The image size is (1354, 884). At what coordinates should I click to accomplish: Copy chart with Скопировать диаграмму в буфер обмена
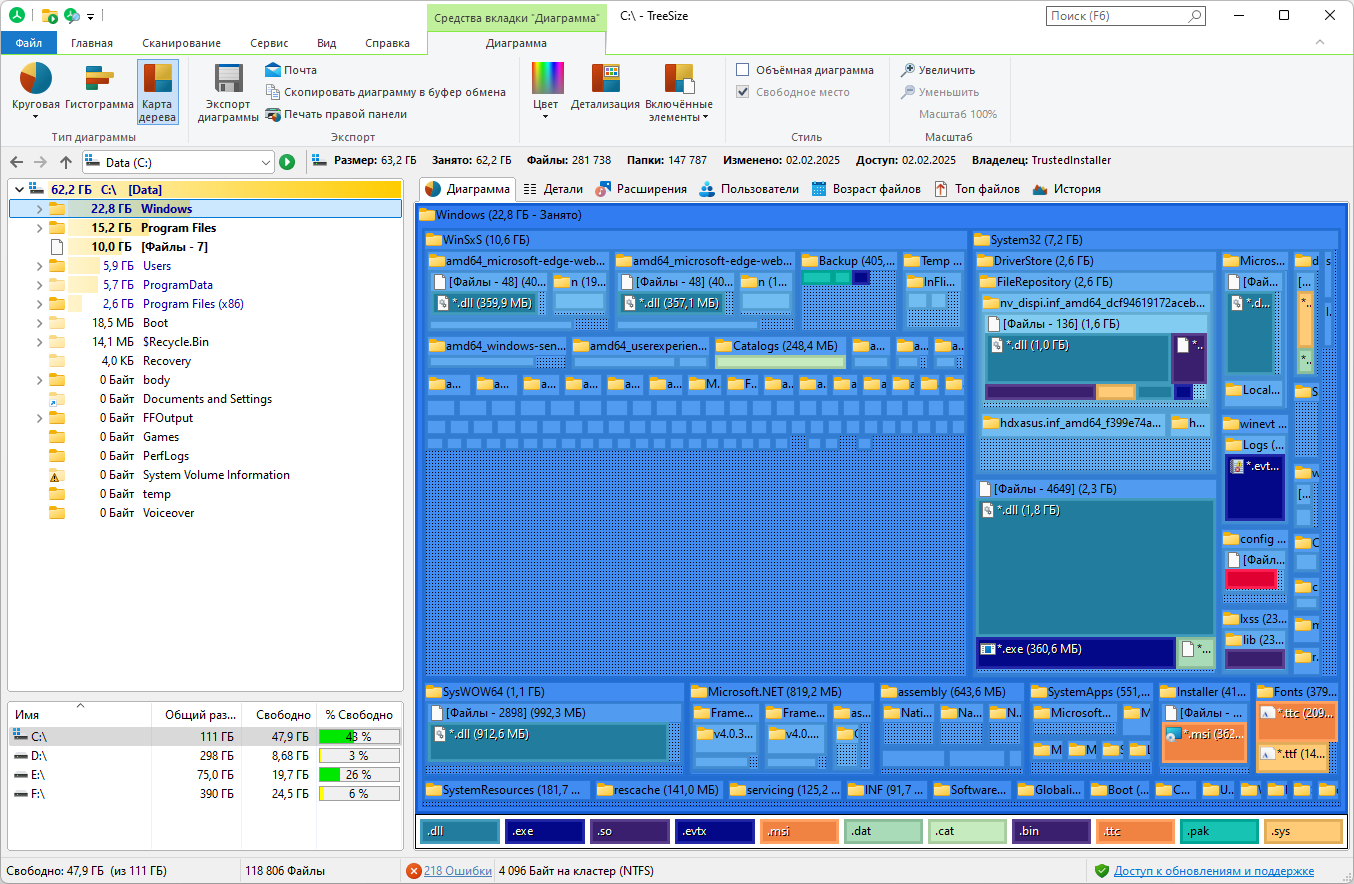click(386, 92)
